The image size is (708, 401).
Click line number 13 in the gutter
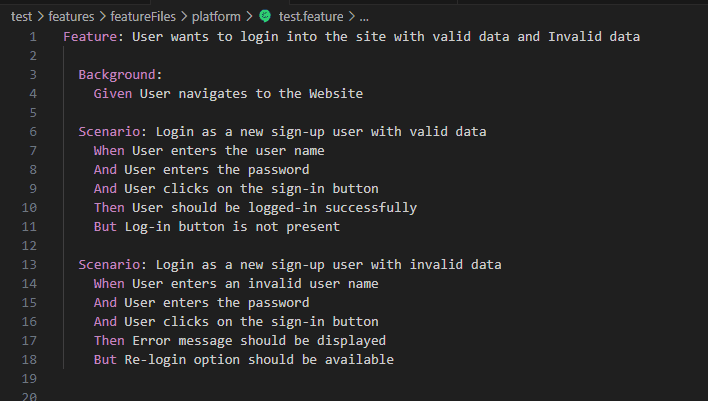point(29,264)
